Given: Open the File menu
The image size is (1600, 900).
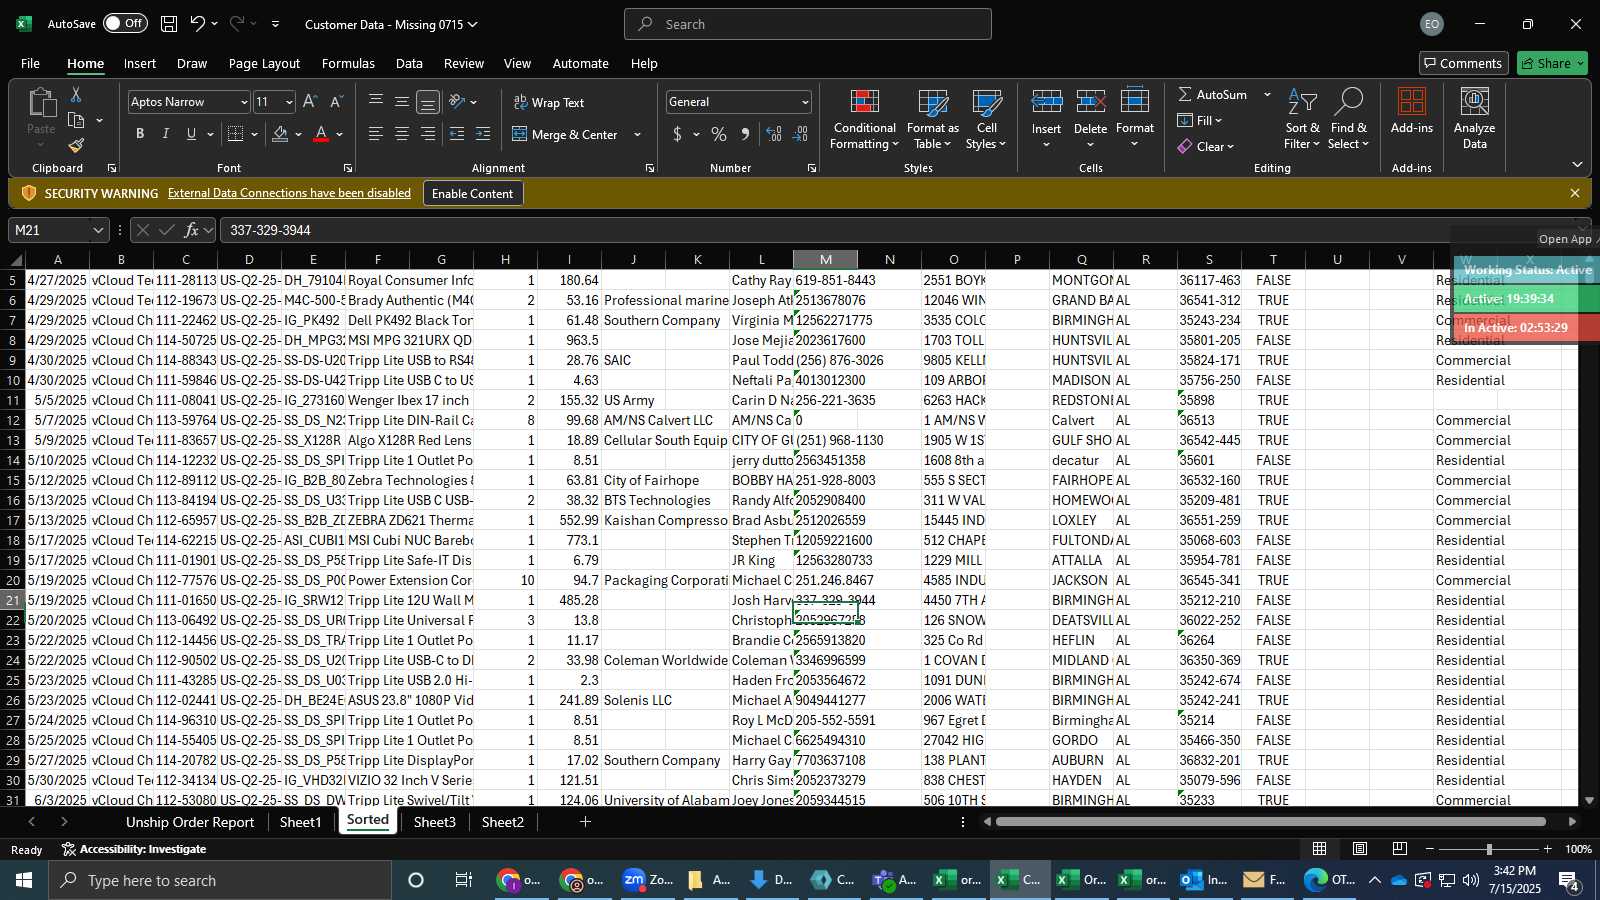Looking at the screenshot, I should [30, 63].
